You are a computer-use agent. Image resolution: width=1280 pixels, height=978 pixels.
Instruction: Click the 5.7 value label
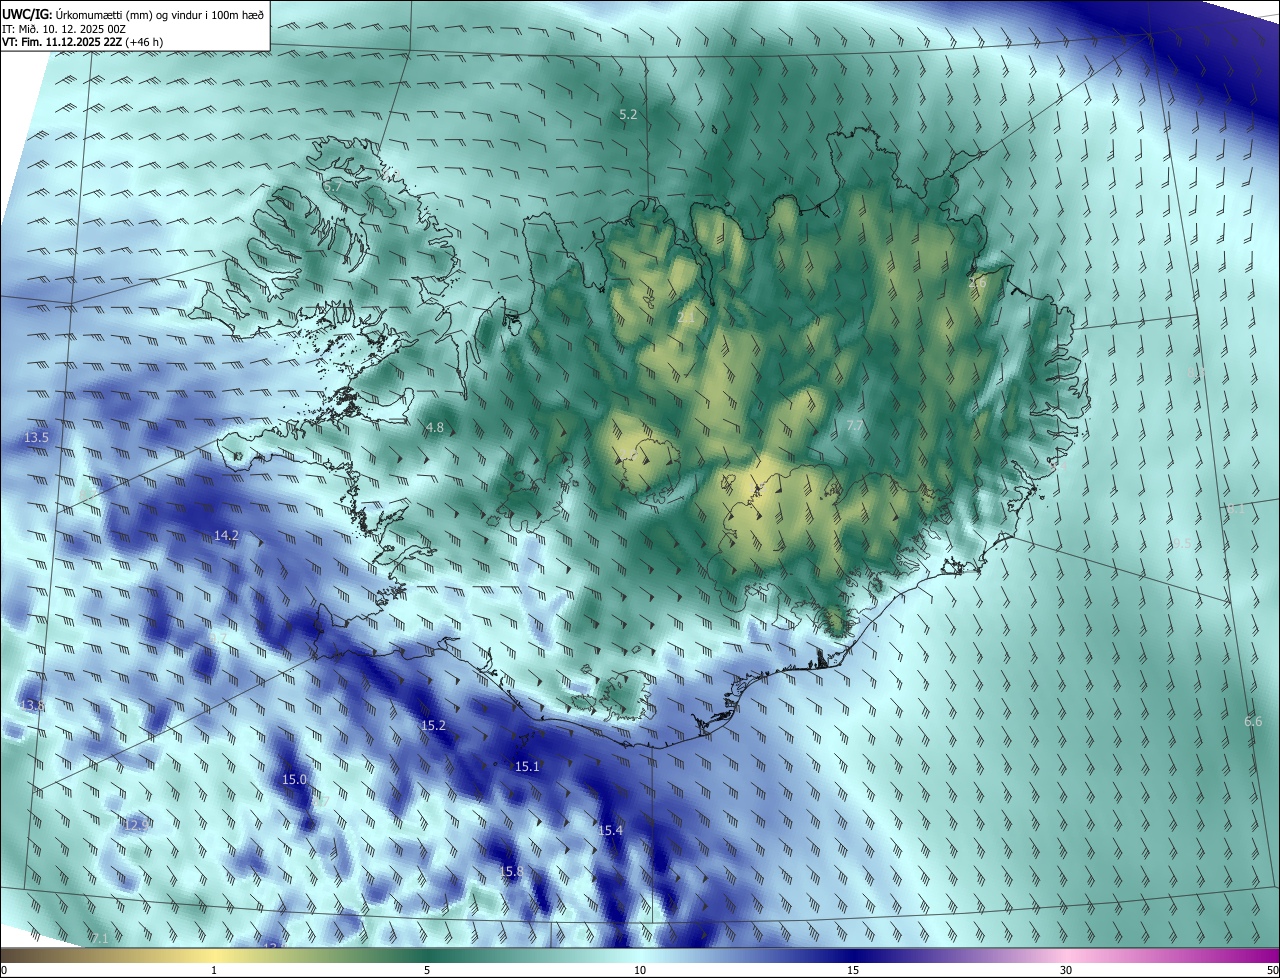[333, 186]
